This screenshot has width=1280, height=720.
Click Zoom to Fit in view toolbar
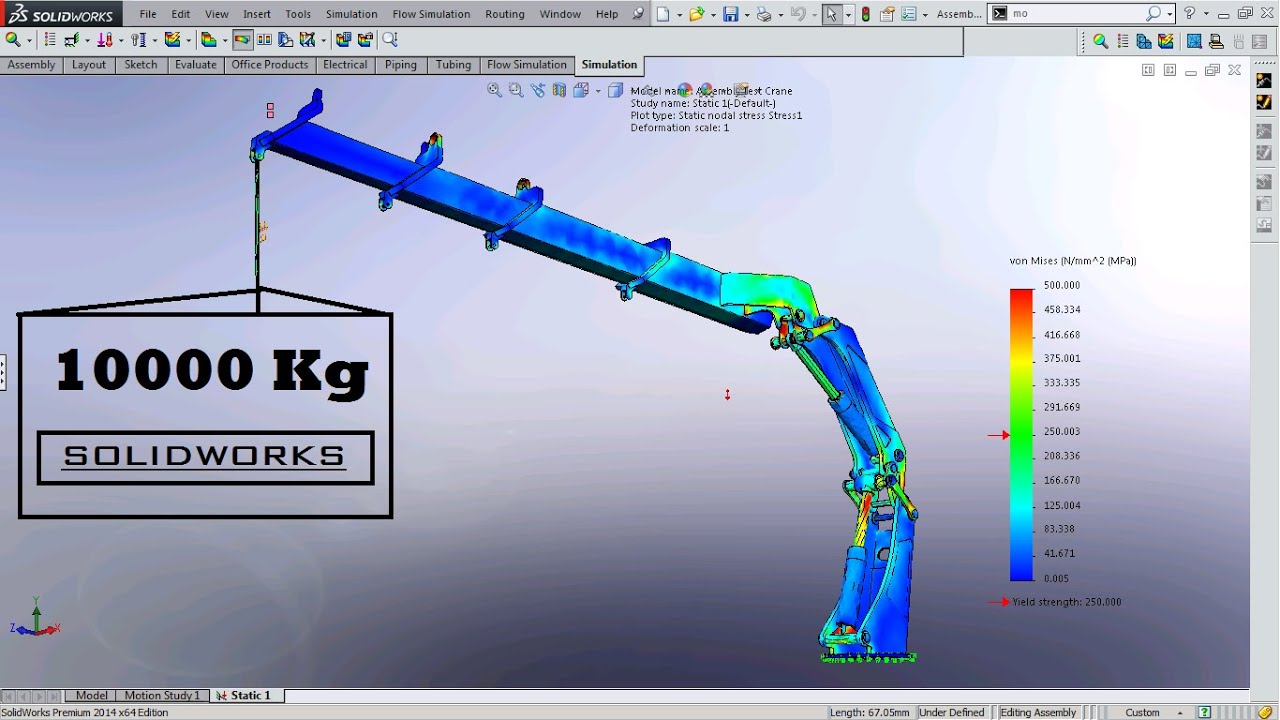coord(494,90)
